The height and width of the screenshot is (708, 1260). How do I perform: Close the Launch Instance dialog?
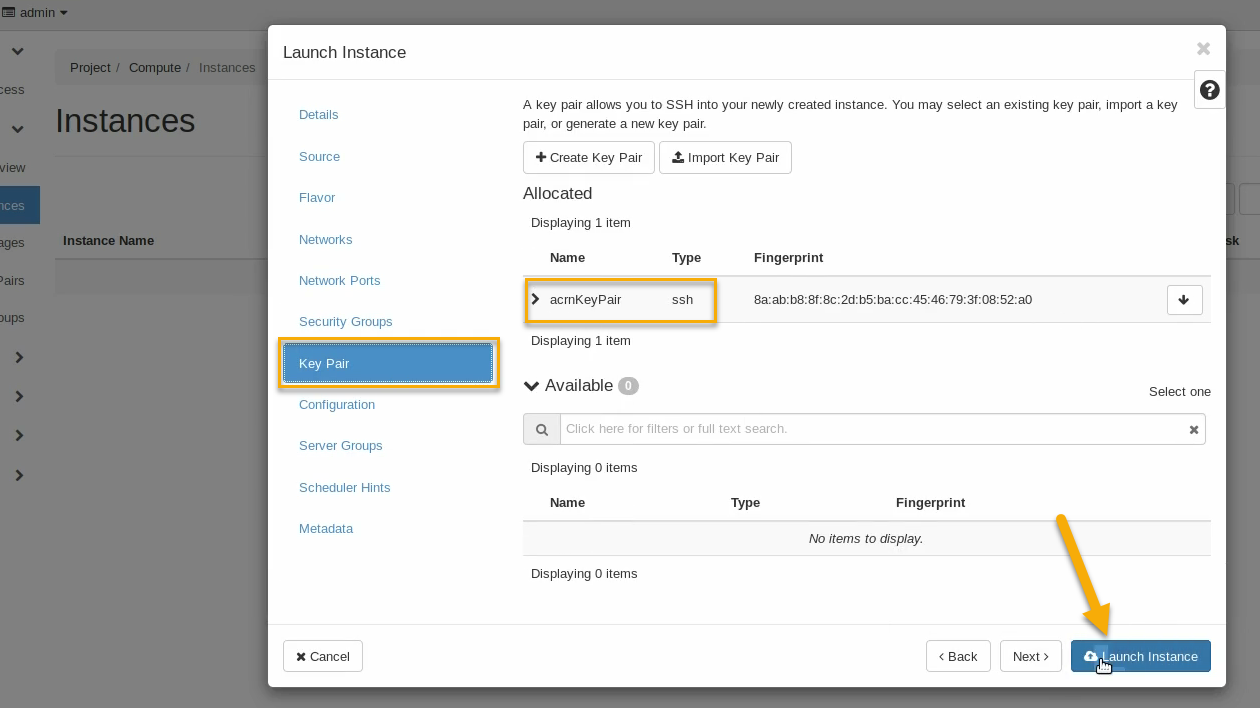(1204, 49)
